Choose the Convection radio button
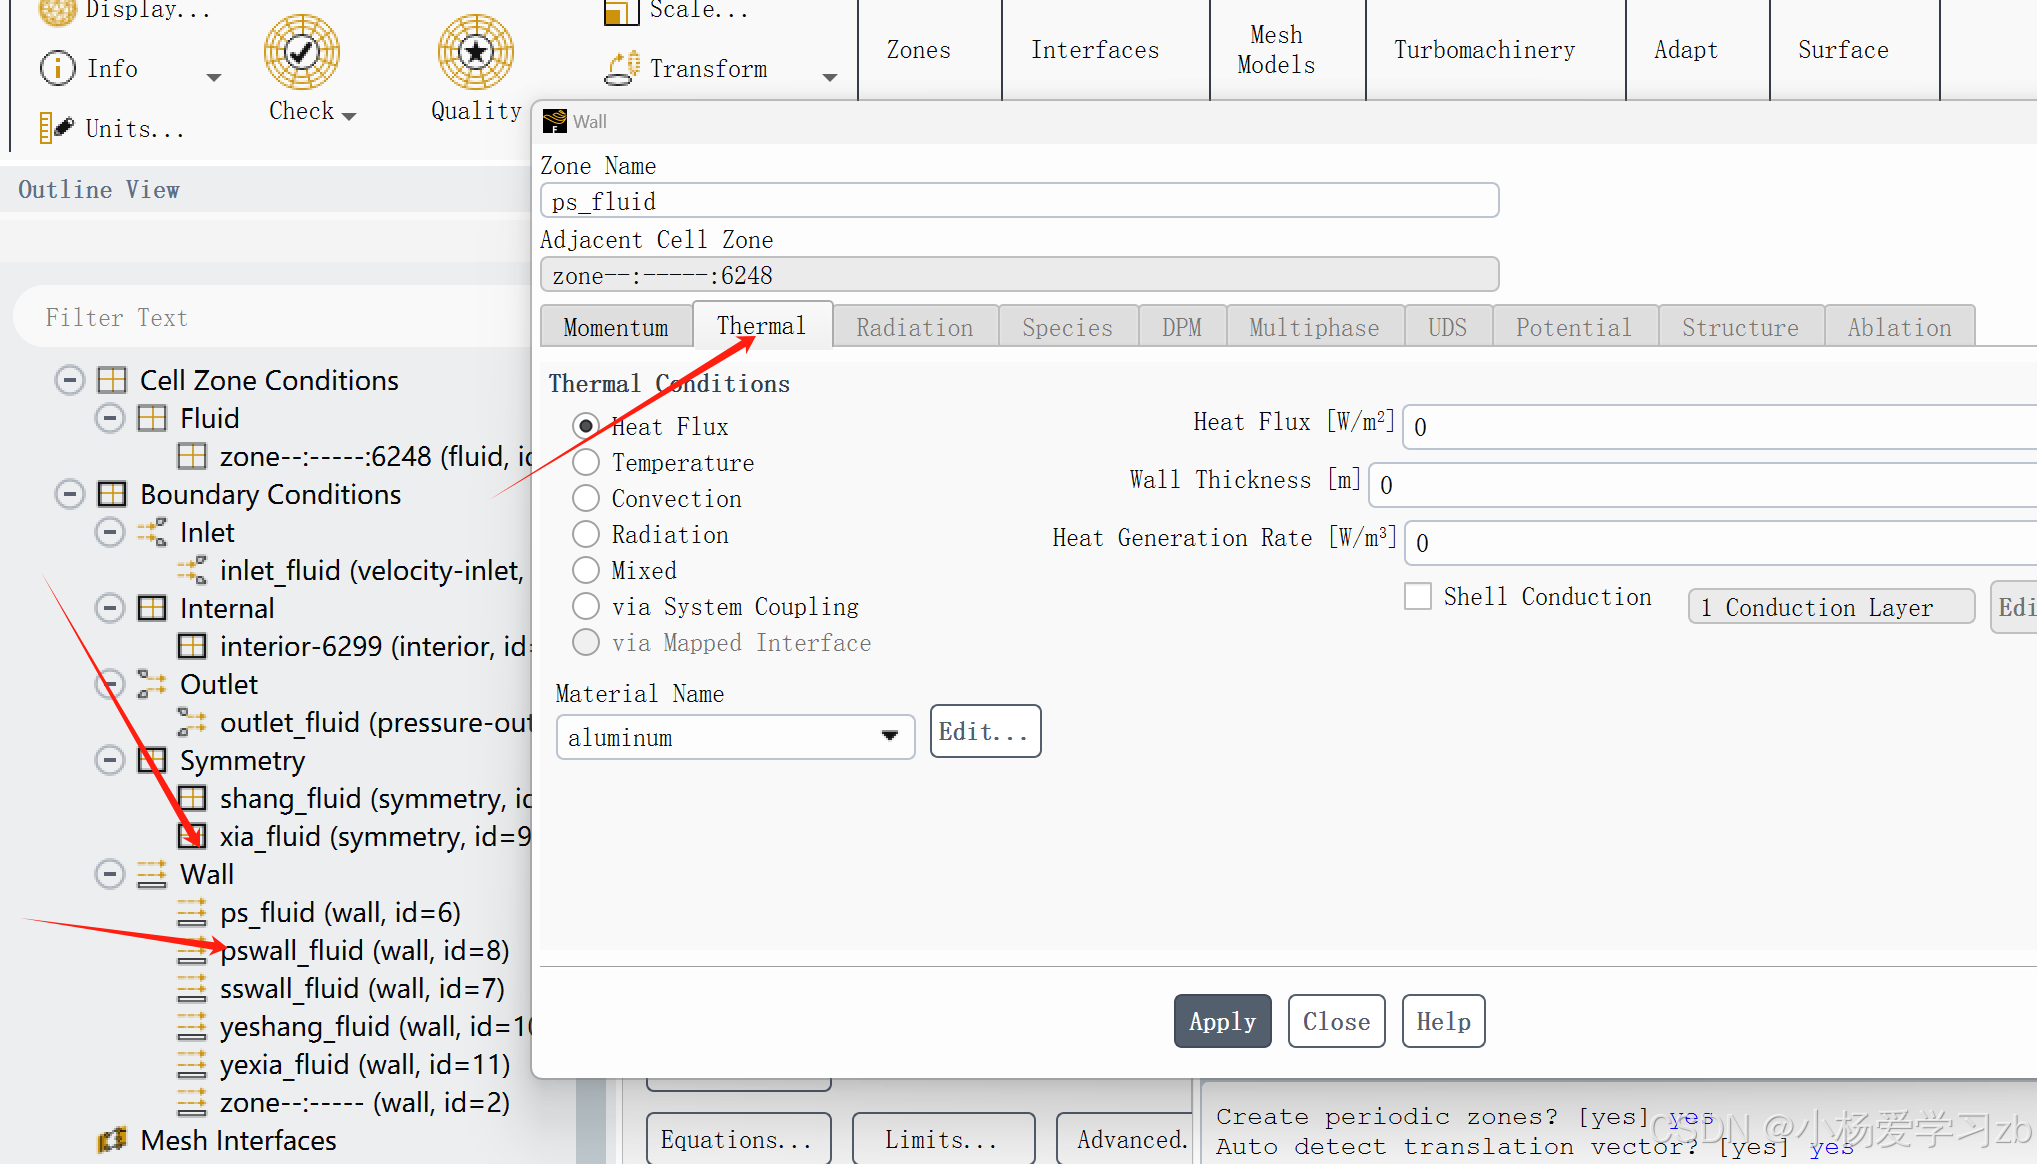The width and height of the screenshot is (2037, 1164). 586,498
